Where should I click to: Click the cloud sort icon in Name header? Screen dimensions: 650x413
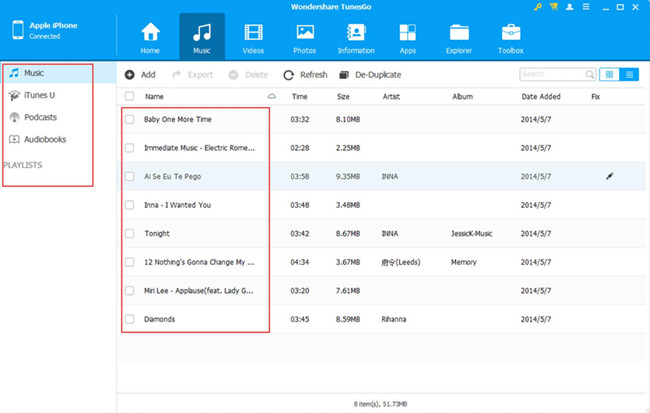click(272, 96)
